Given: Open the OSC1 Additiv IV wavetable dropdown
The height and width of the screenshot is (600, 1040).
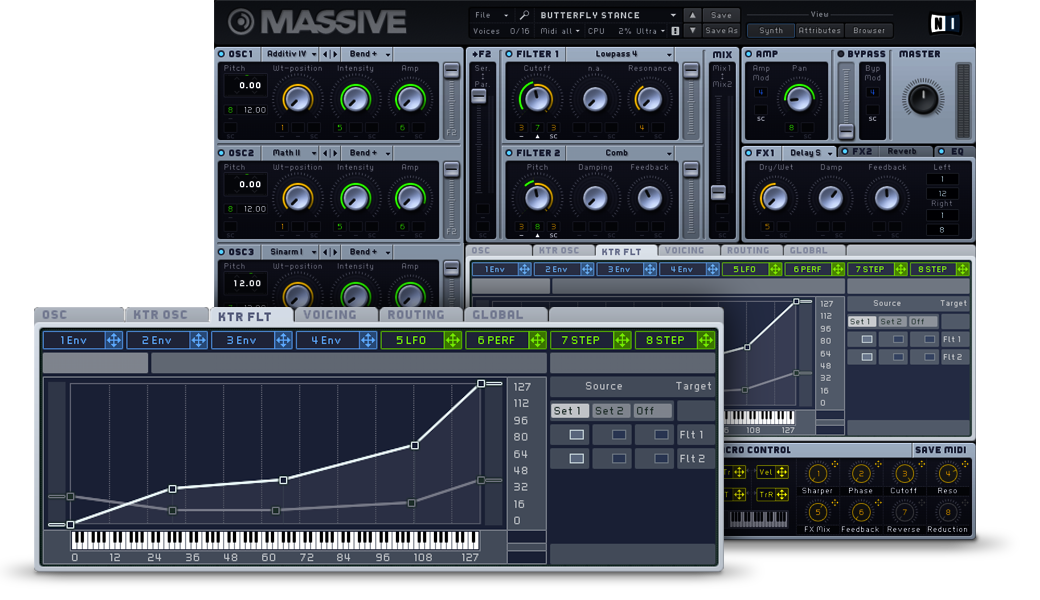Looking at the screenshot, I should [291, 54].
